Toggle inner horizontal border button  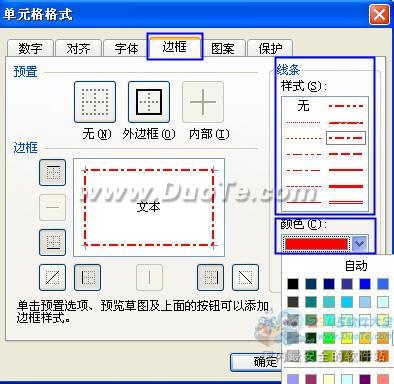click(x=52, y=207)
